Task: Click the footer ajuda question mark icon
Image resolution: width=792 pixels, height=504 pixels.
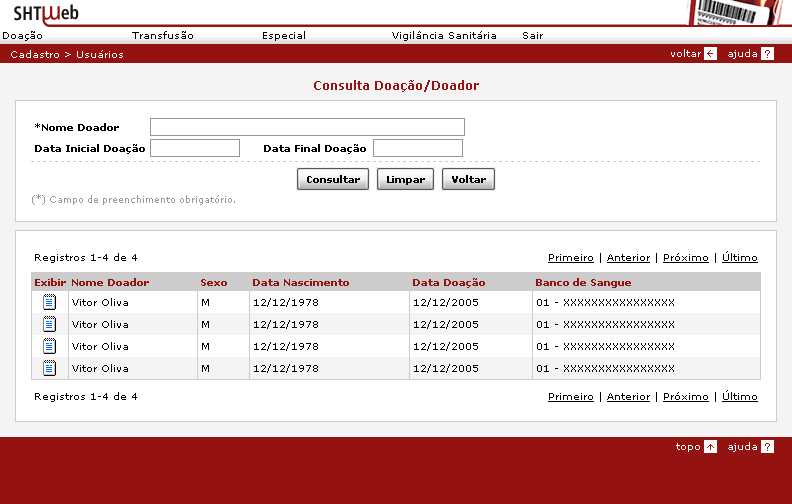Action: (767, 447)
